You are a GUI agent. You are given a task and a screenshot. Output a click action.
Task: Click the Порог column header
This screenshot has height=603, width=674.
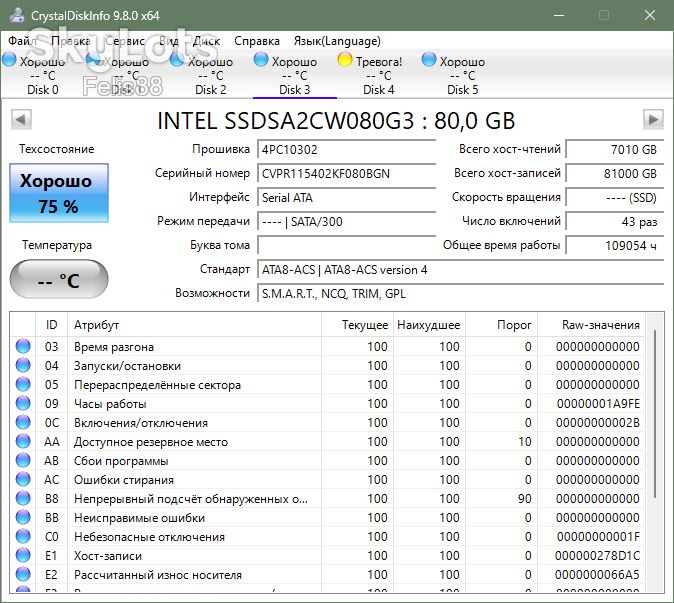click(501, 325)
